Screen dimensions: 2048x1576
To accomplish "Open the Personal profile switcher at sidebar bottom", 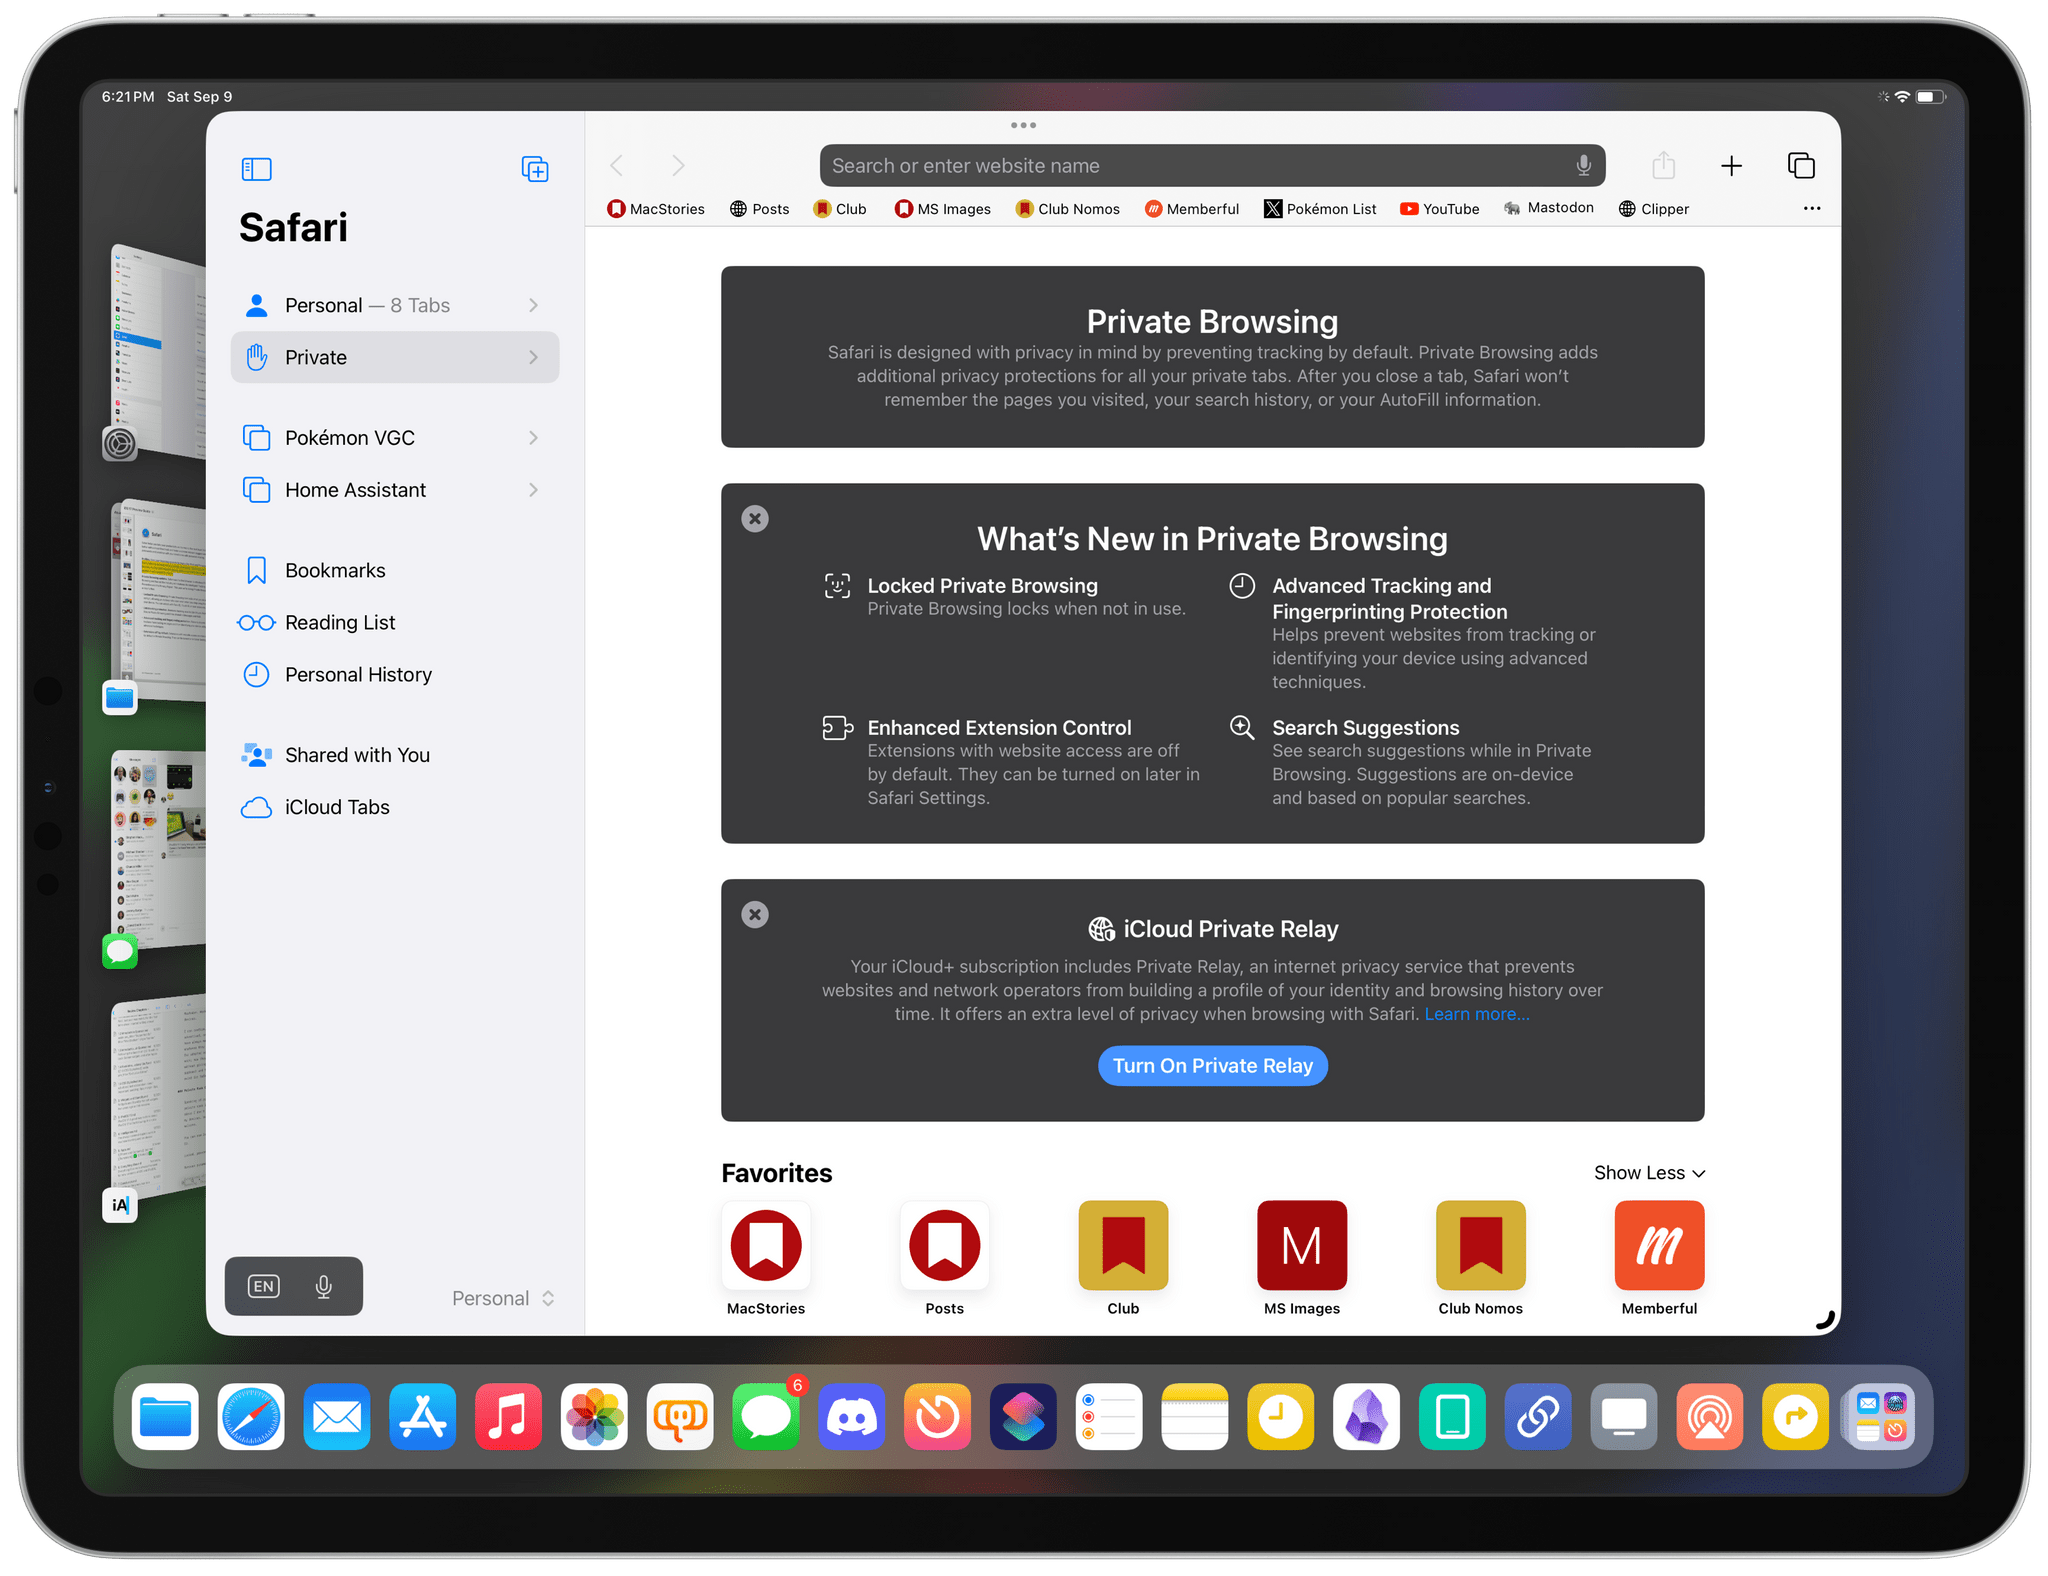I will click(x=503, y=1298).
